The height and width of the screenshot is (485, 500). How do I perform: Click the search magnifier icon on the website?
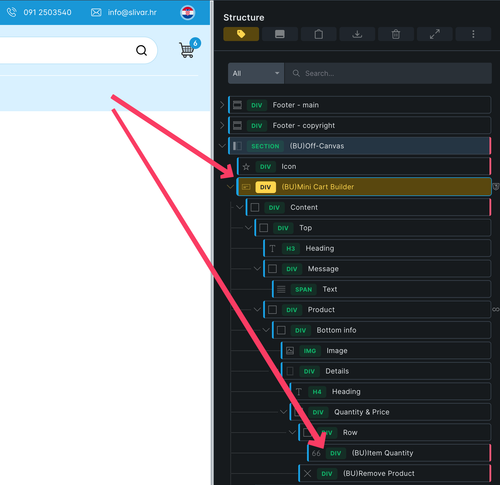pos(141,50)
